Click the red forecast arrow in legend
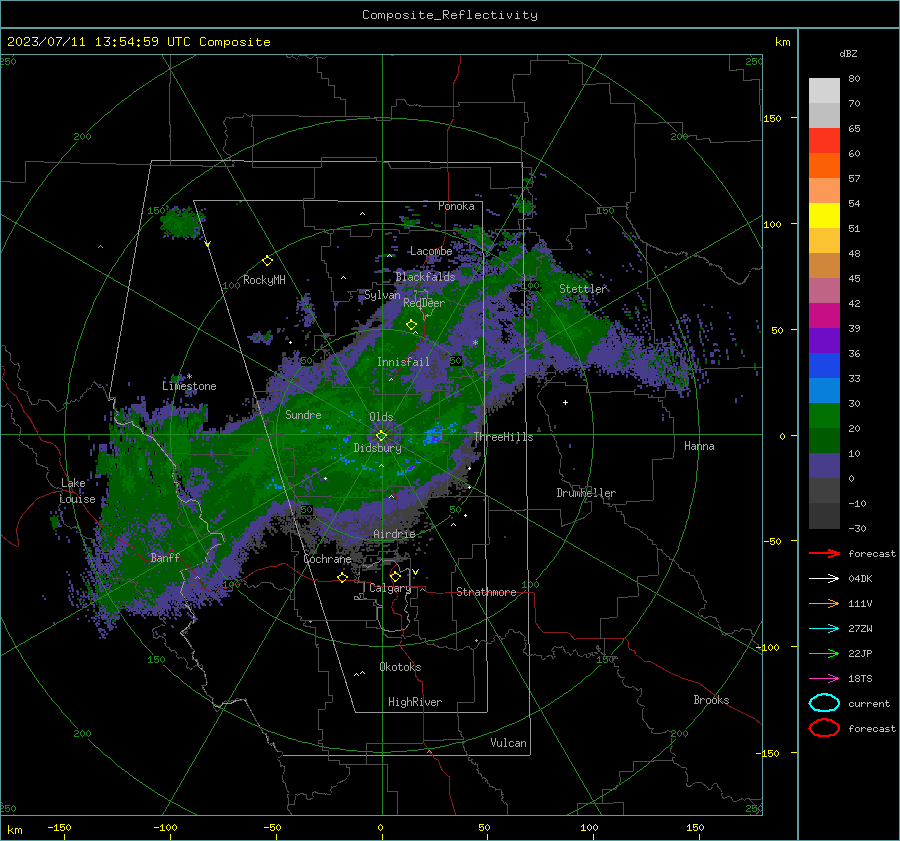This screenshot has width=900, height=841. 824,553
